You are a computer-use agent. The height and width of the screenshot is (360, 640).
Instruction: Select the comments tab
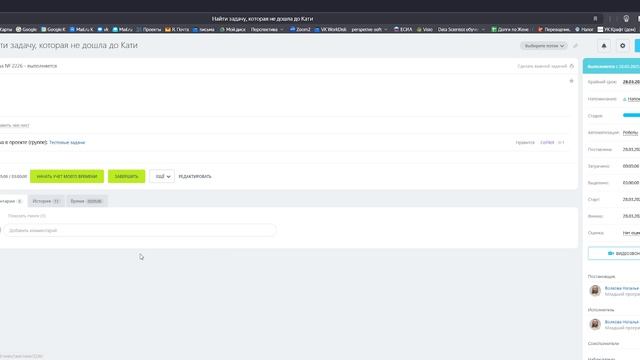point(11,201)
